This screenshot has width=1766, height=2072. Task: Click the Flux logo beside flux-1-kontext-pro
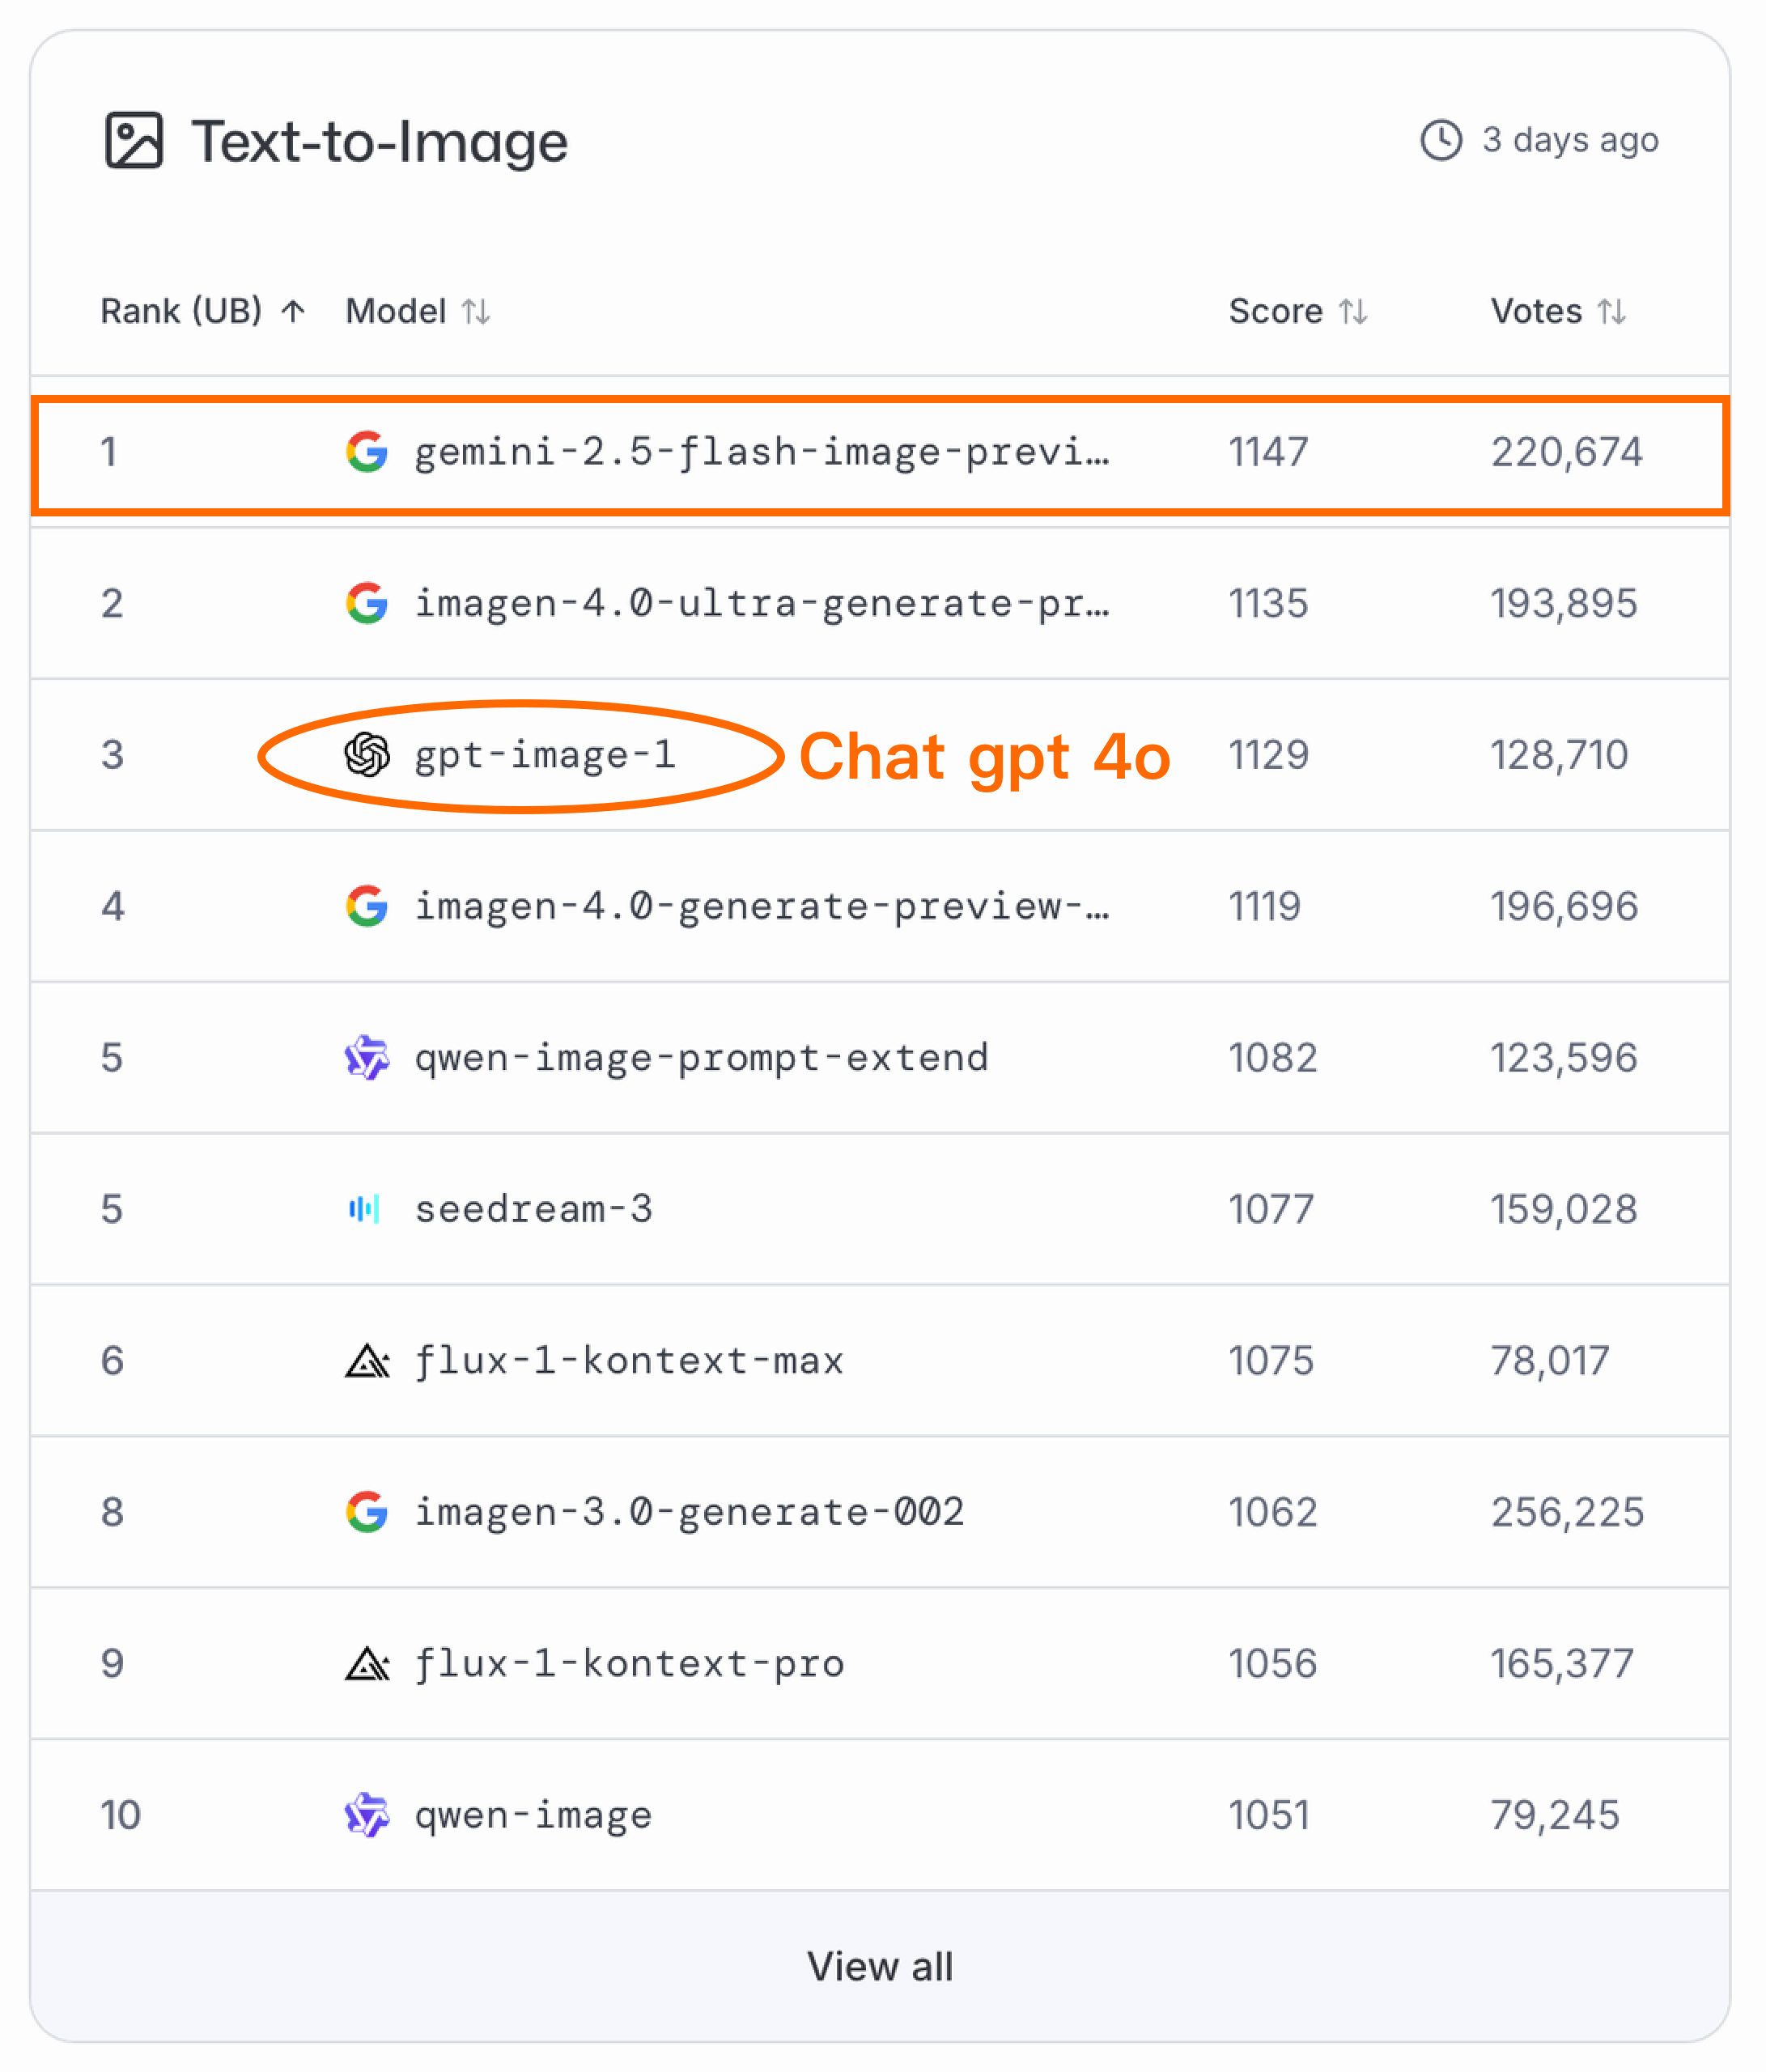point(367,1664)
